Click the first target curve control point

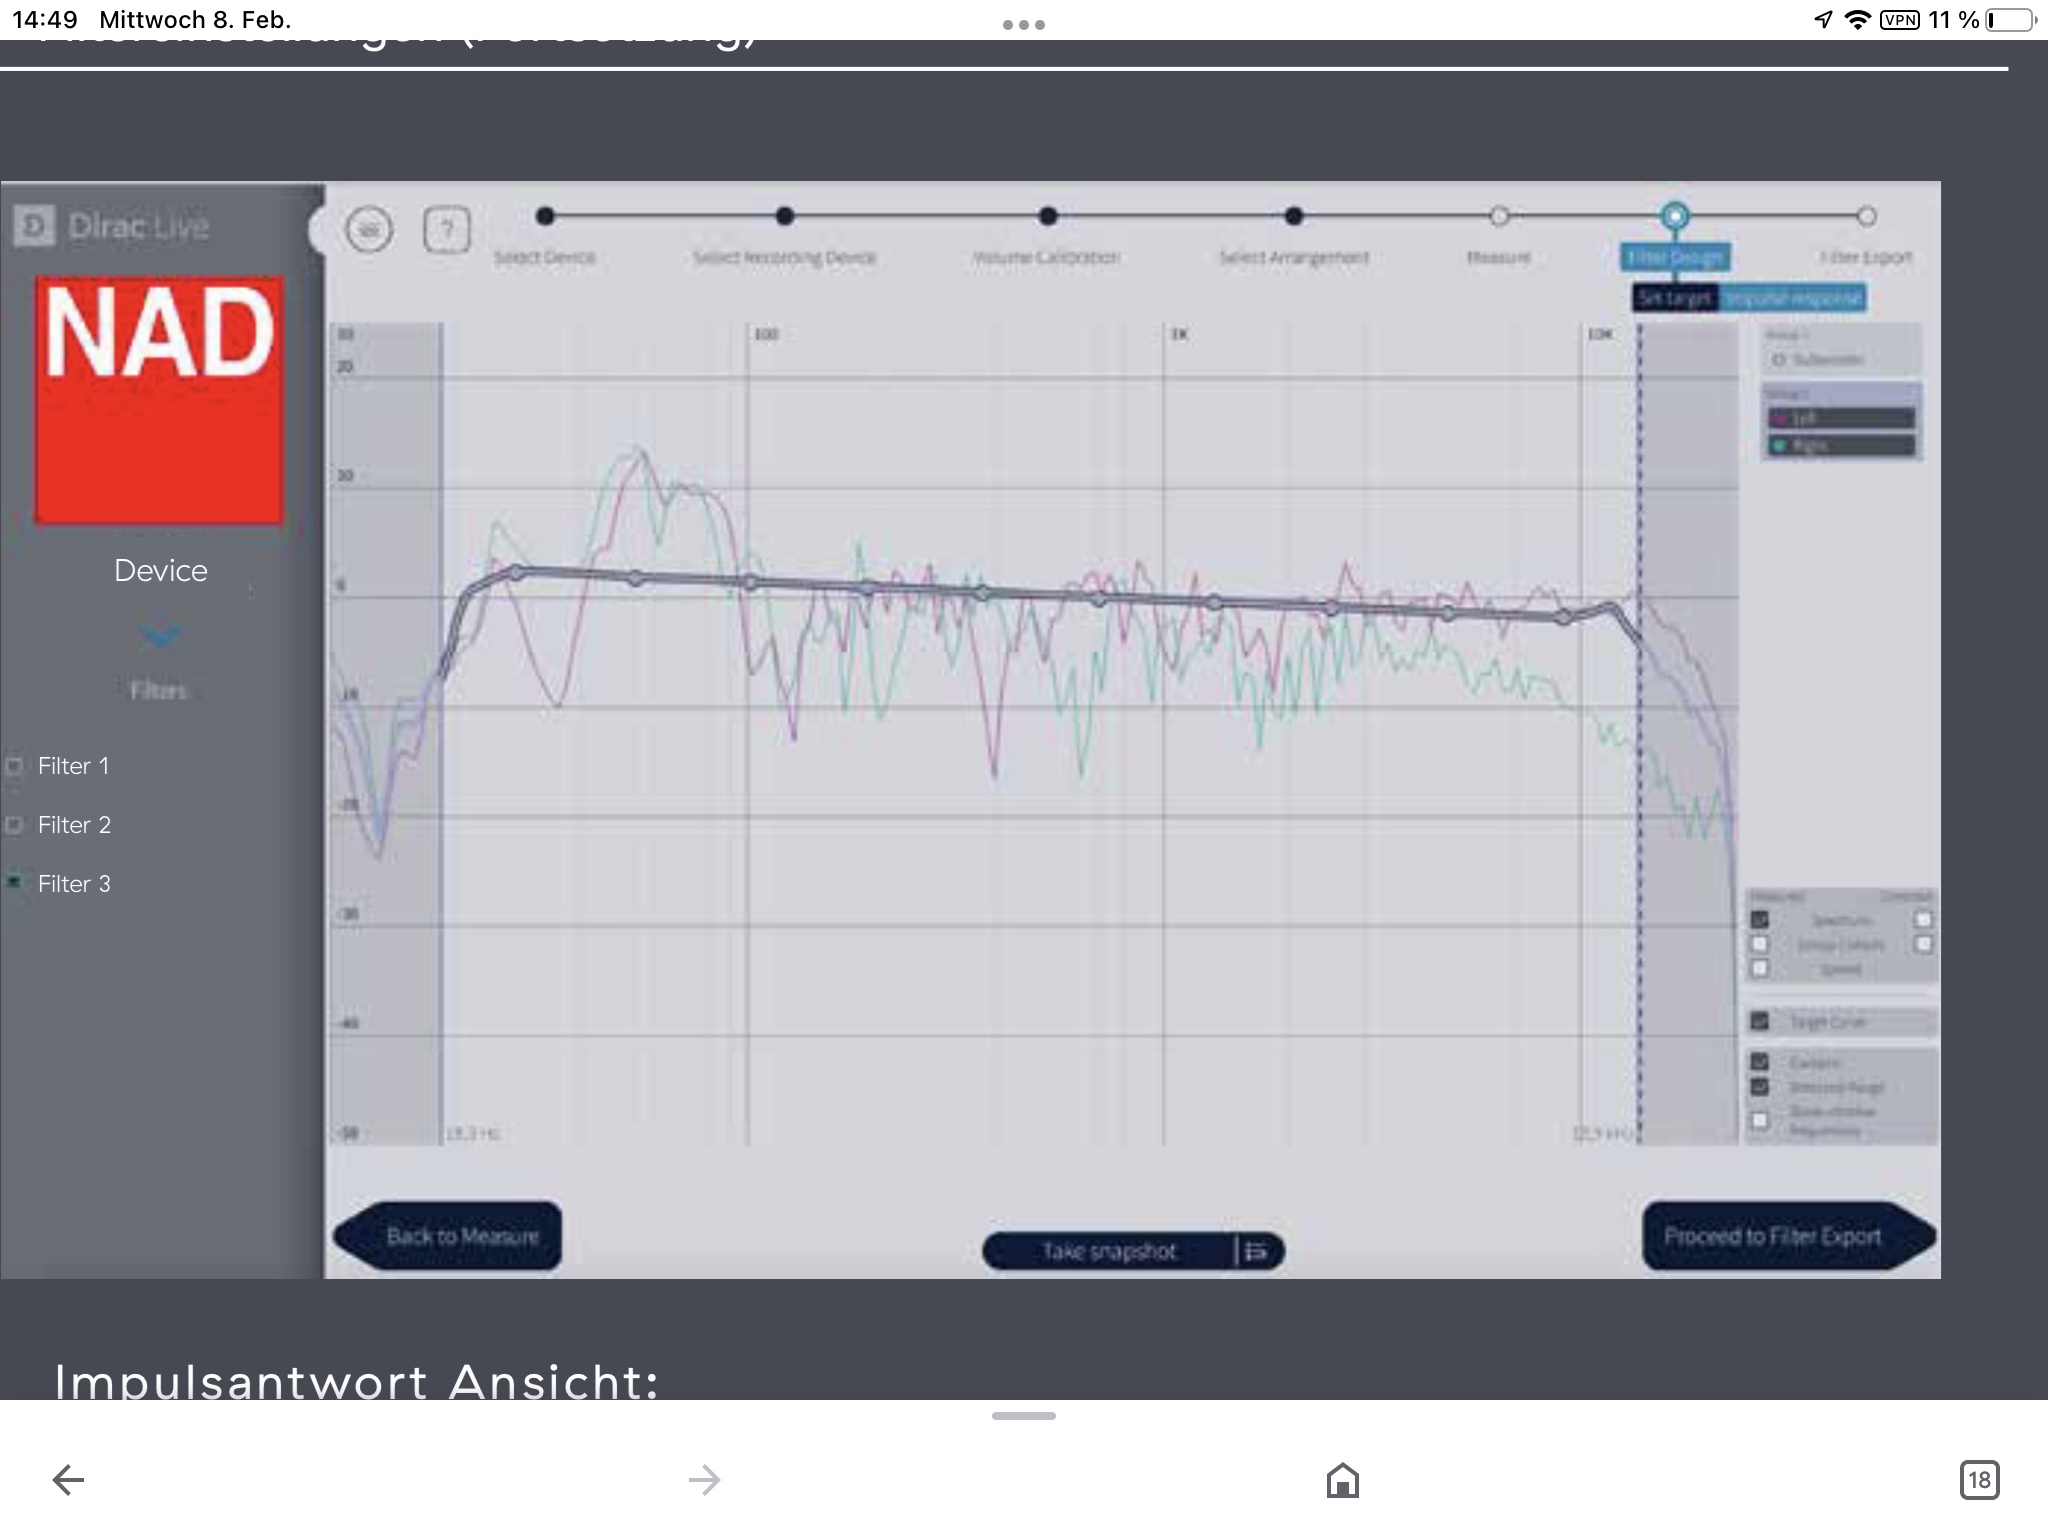click(517, 572)
